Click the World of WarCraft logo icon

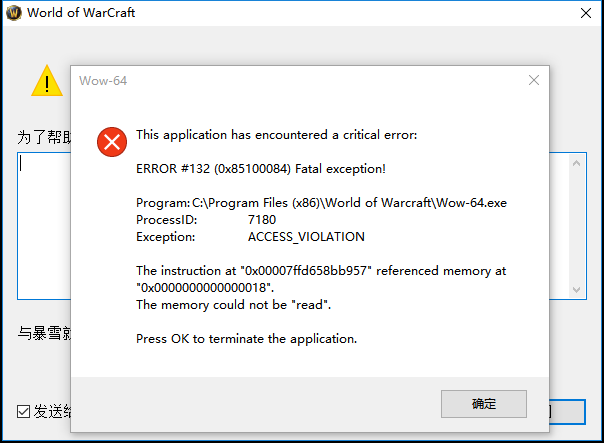(14, 13)
